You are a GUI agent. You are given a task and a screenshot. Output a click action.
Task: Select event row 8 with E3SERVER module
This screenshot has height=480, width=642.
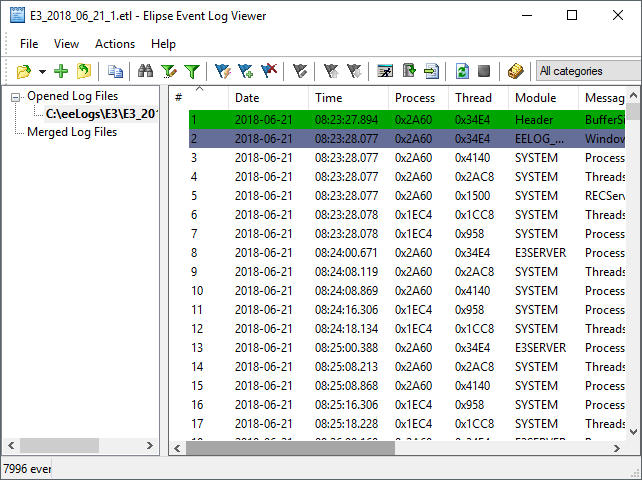coord(400,252)
